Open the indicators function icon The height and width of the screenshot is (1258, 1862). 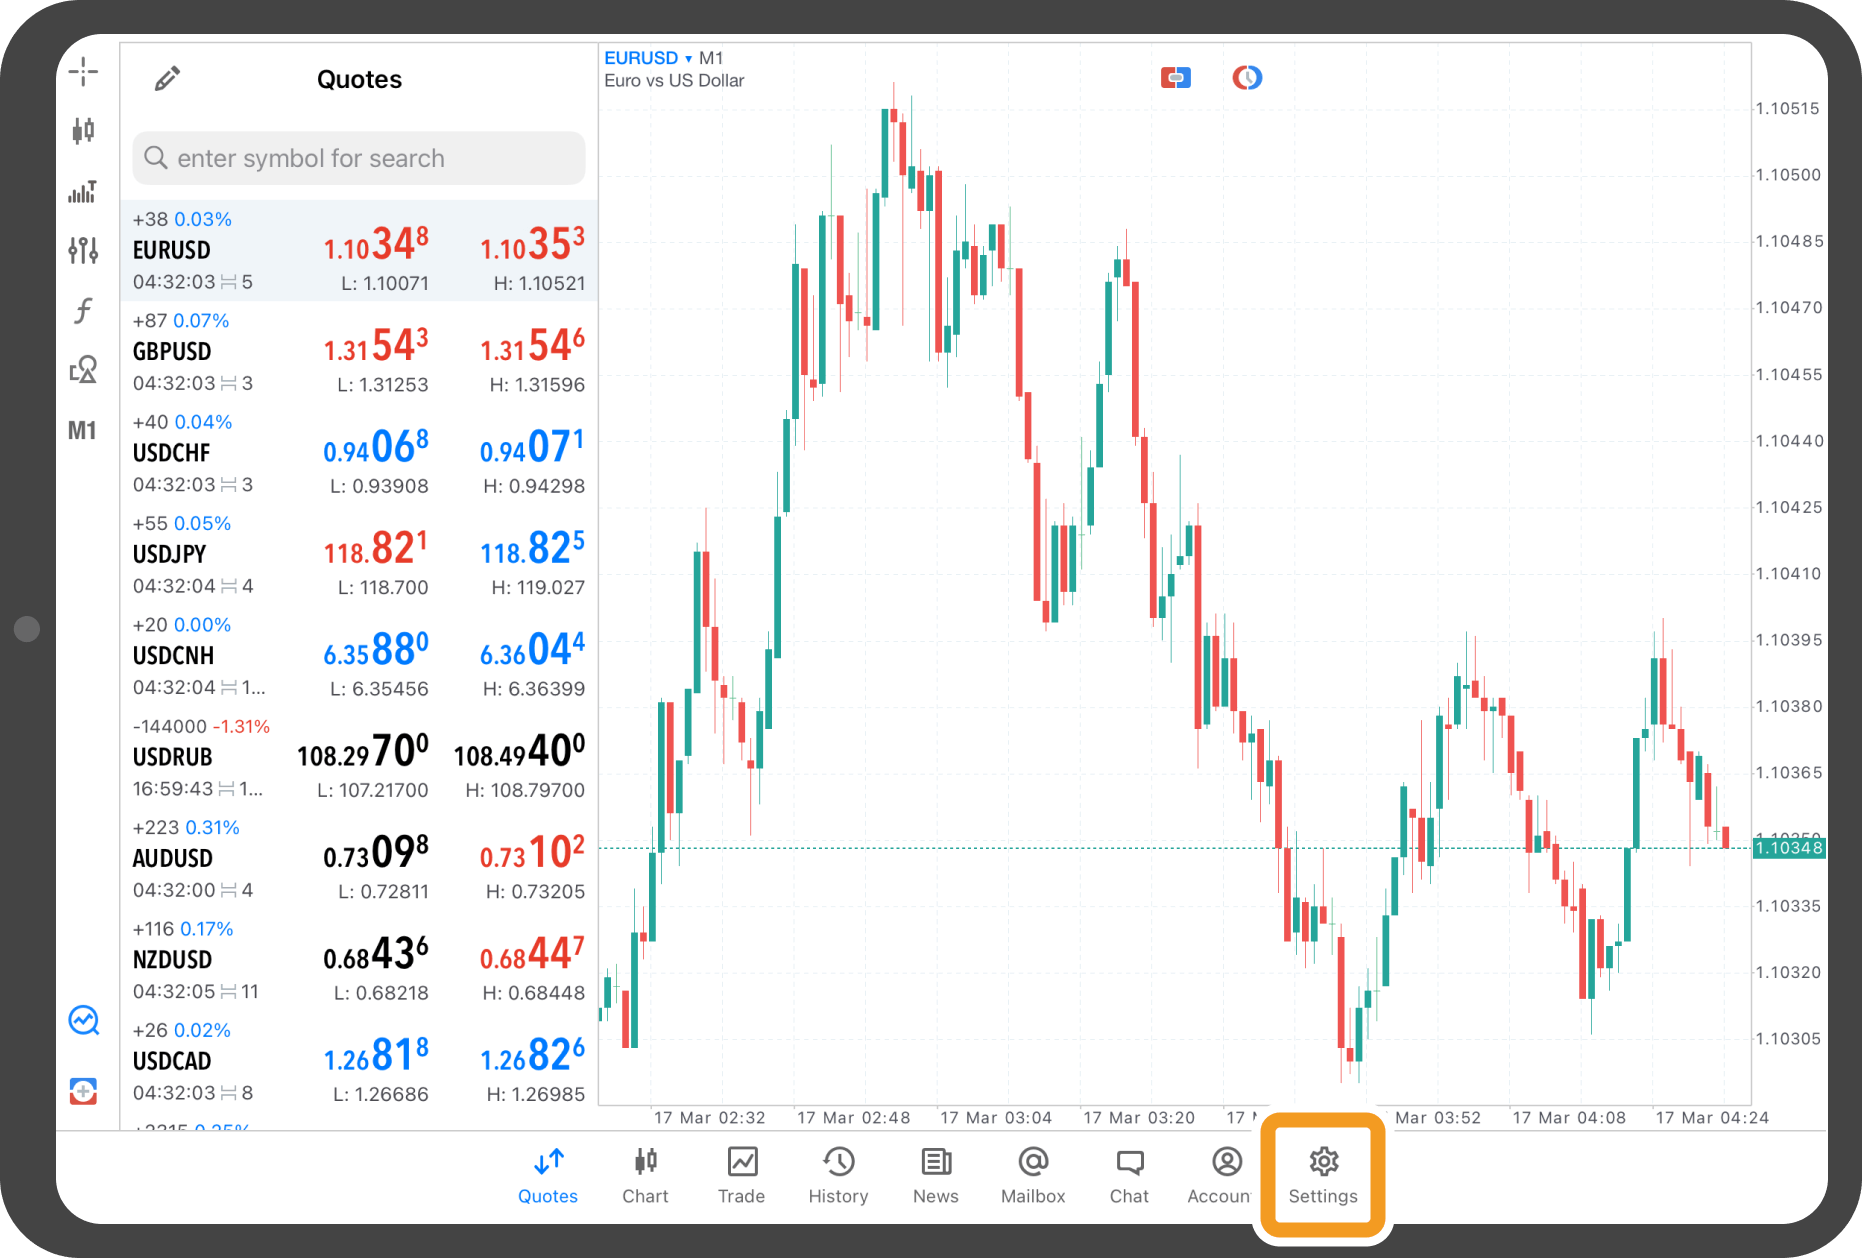click(84, 311)
